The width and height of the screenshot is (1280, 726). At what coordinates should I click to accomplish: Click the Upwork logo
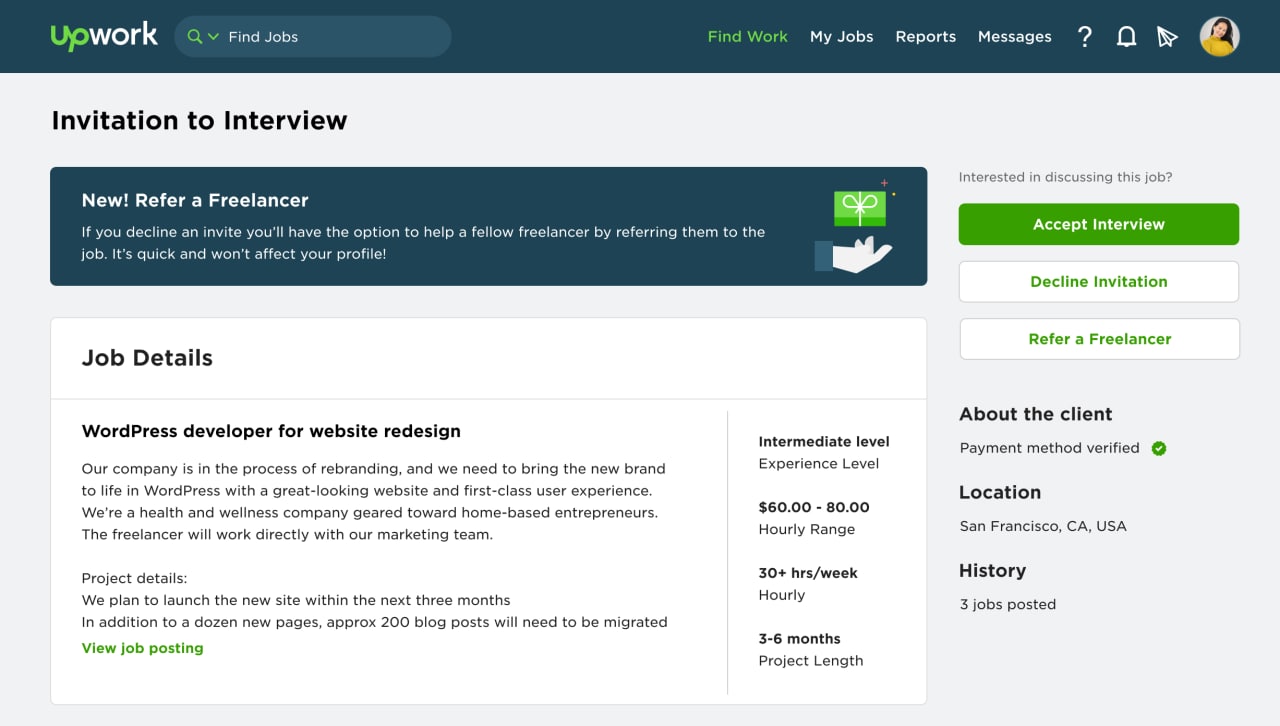pyautogui.click(x=104, y=36)
